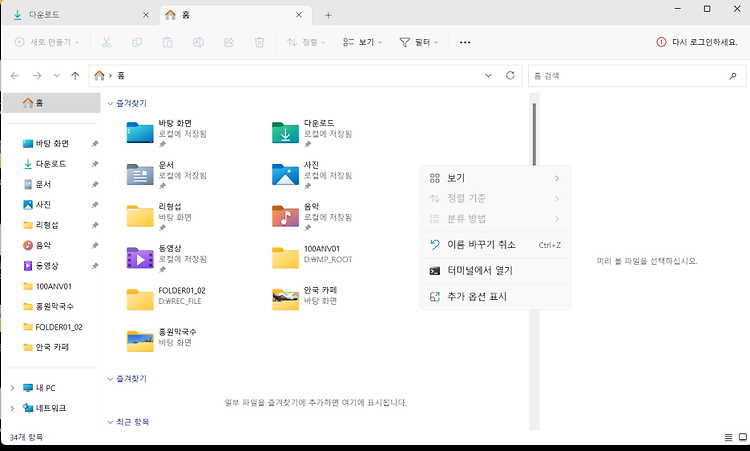Image resolution: width=750 pixels, height=451 pixels.
Task: Open FOLDER01_02 in navigation pane
Action: tap(52, 327)
